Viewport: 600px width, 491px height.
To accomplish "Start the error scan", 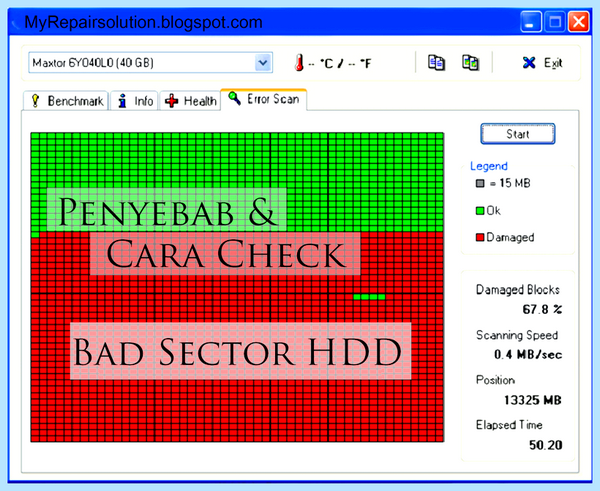I will [x=518, y=134].
